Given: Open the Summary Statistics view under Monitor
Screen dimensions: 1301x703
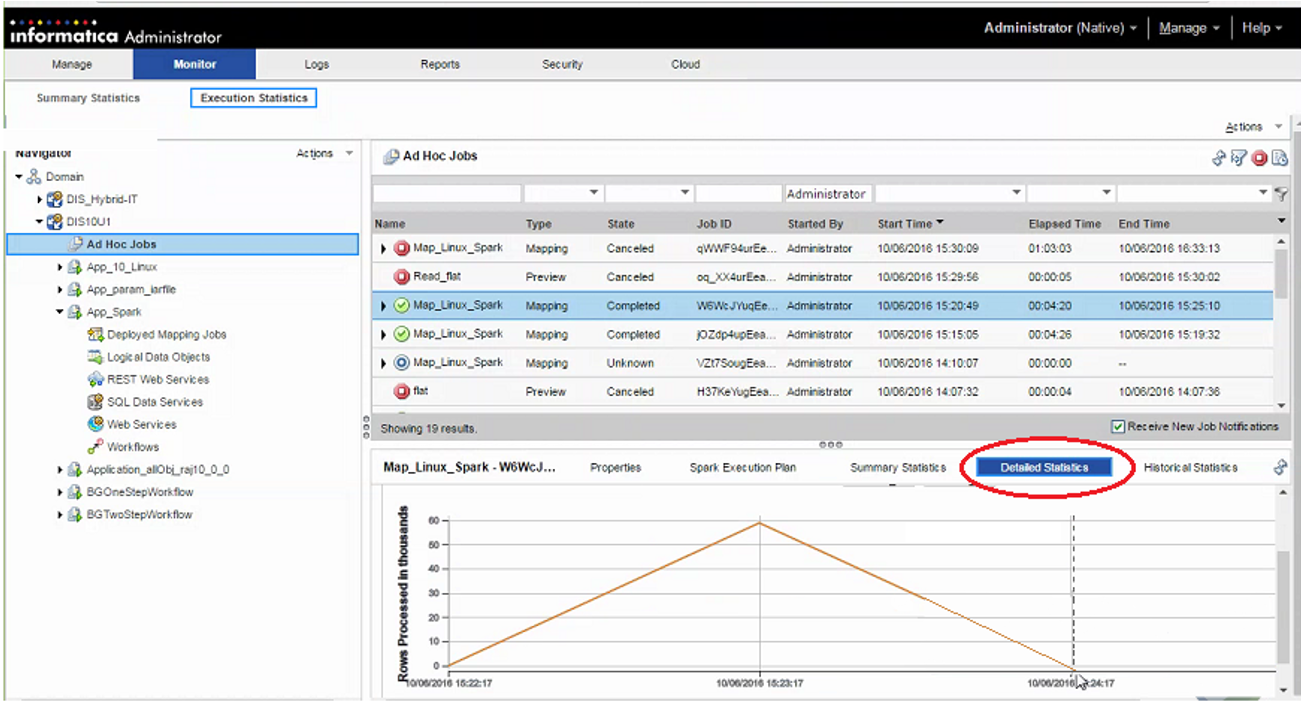Looking at the screenshot, I should point(88,98).
